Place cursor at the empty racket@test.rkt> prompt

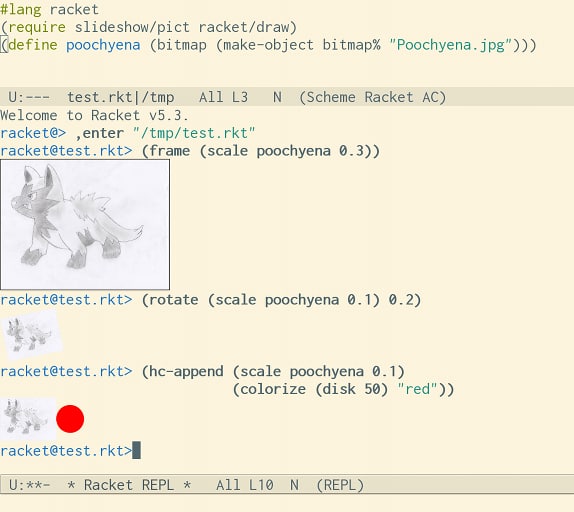click(136, 450)
